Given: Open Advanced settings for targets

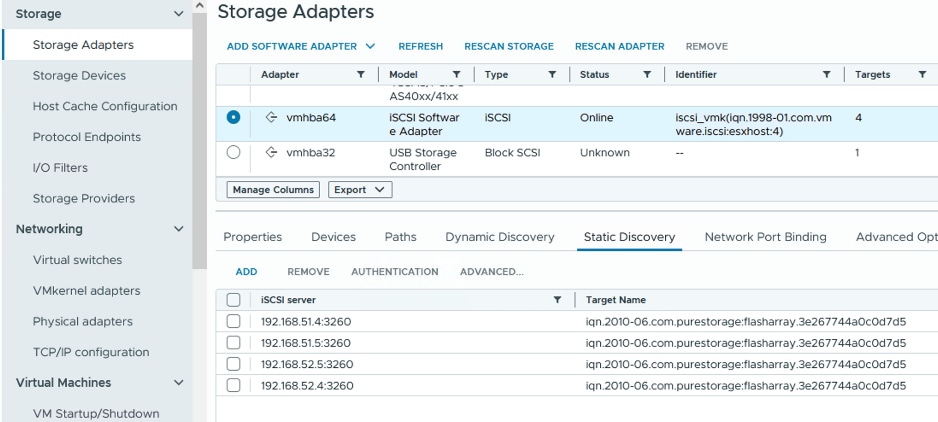Looking at the screenshot, I should tap(492, 272).
